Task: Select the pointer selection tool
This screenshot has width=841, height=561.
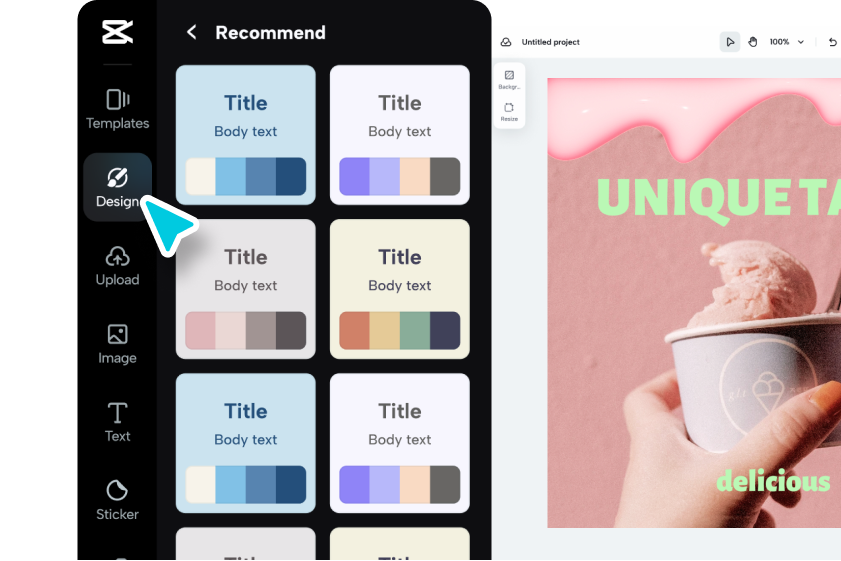Action: coord(729,42)
